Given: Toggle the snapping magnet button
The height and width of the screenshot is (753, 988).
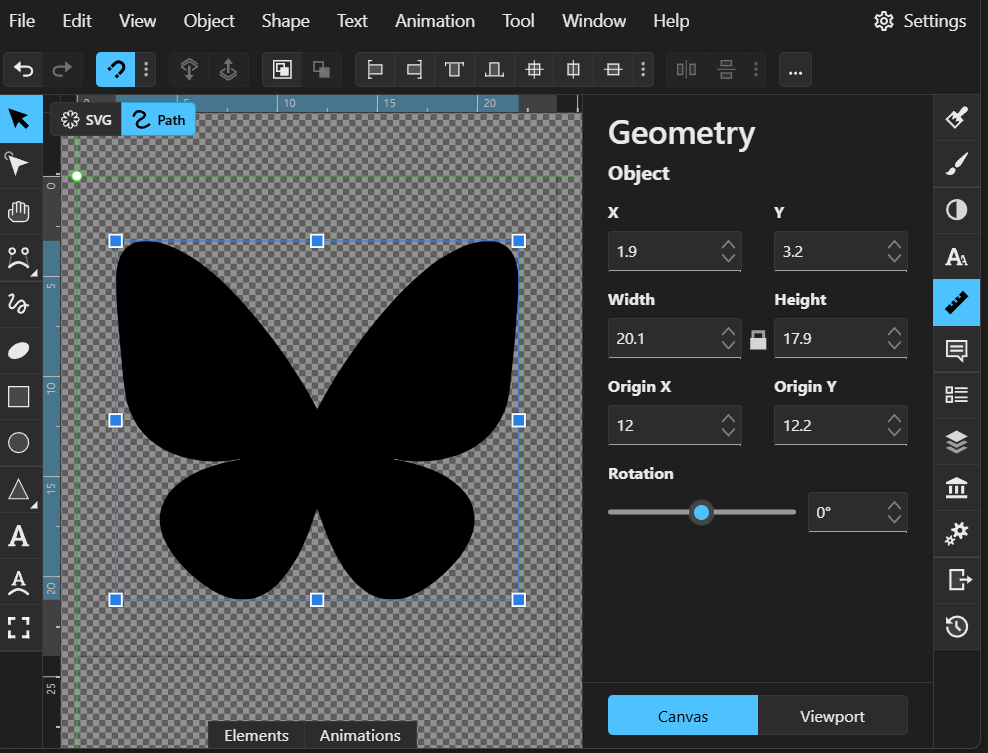Looking at the screenshot, I should (115, 69).
